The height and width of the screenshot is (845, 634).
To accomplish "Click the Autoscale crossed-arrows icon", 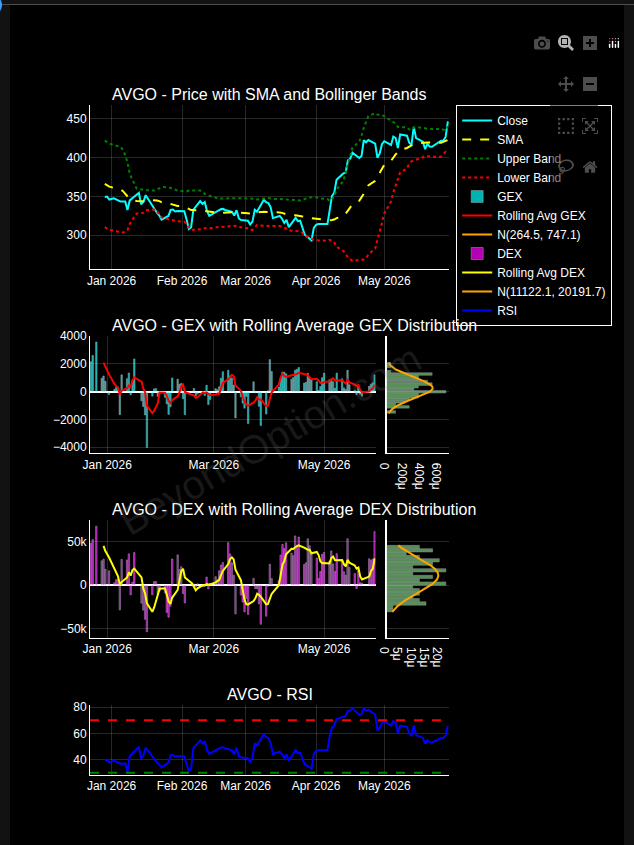I will (x=590, y=126).
